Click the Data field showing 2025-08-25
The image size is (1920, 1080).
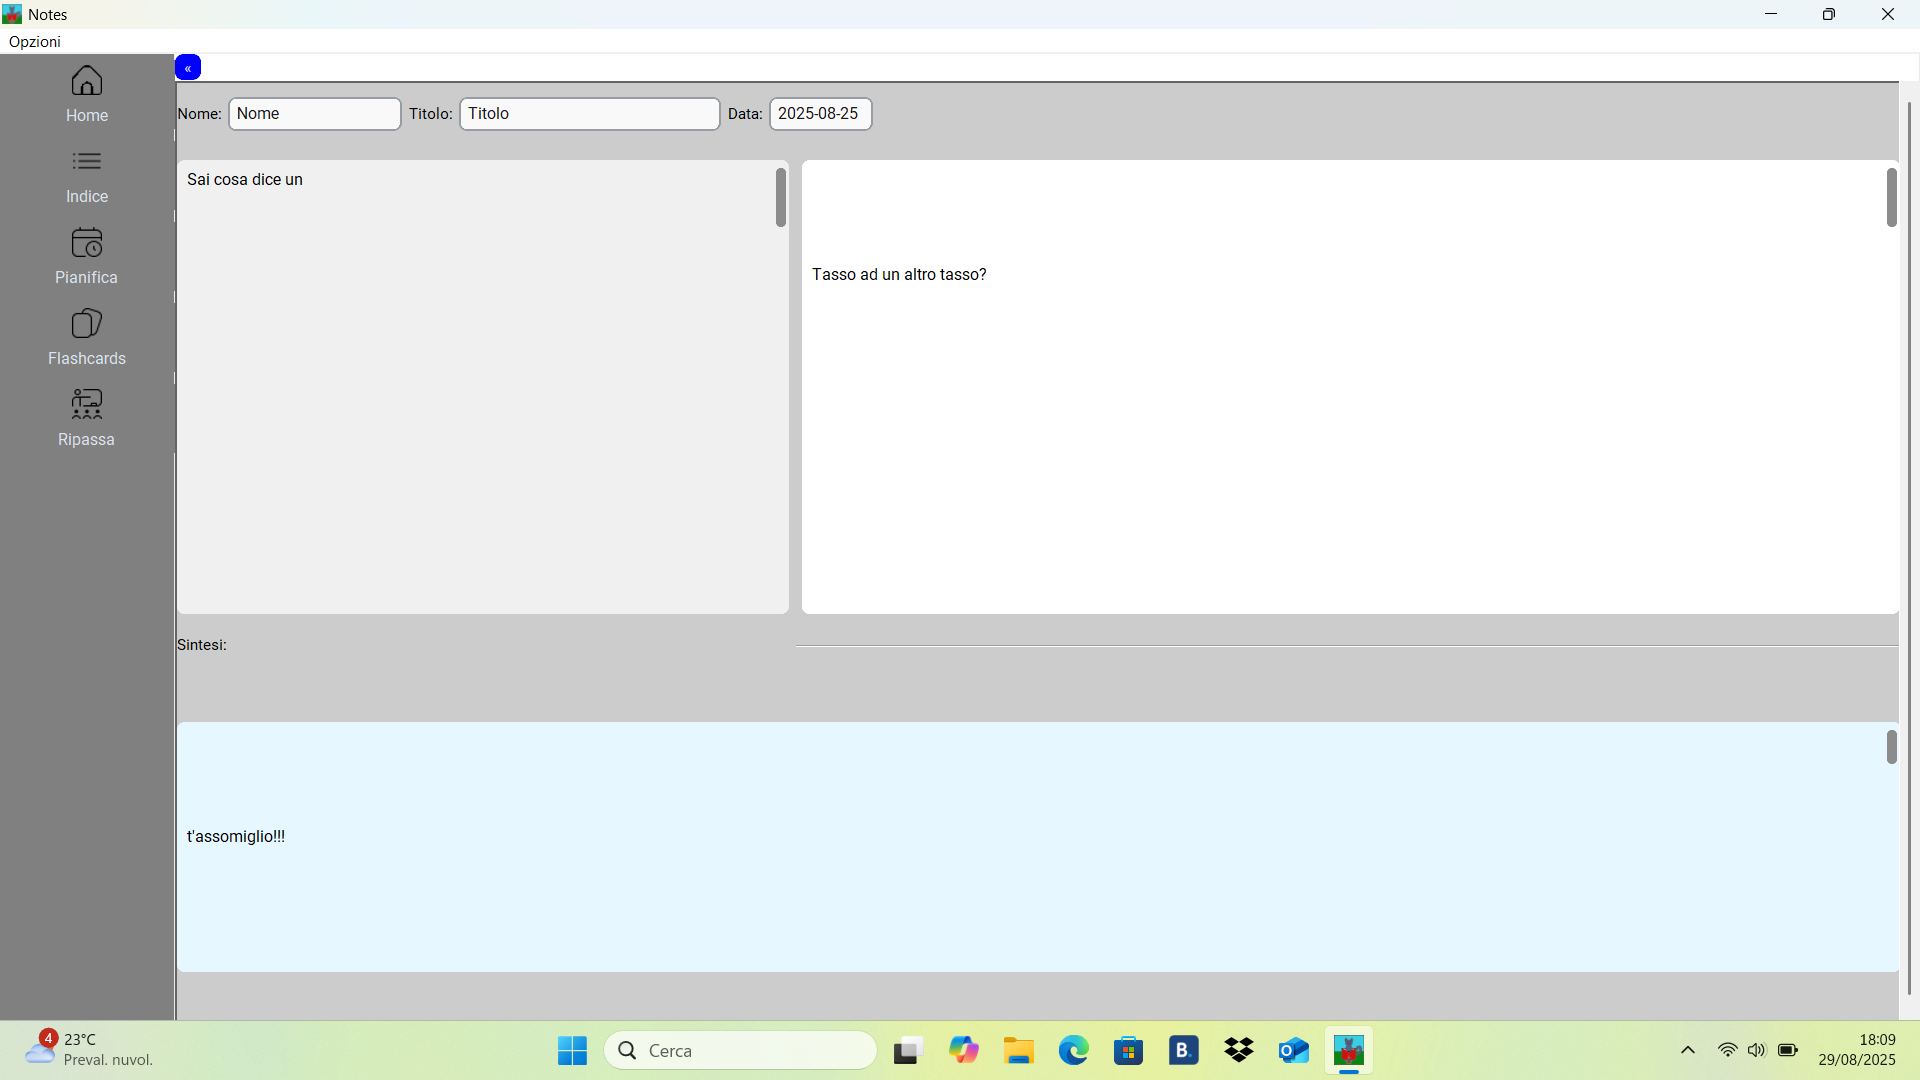point(821,114)
